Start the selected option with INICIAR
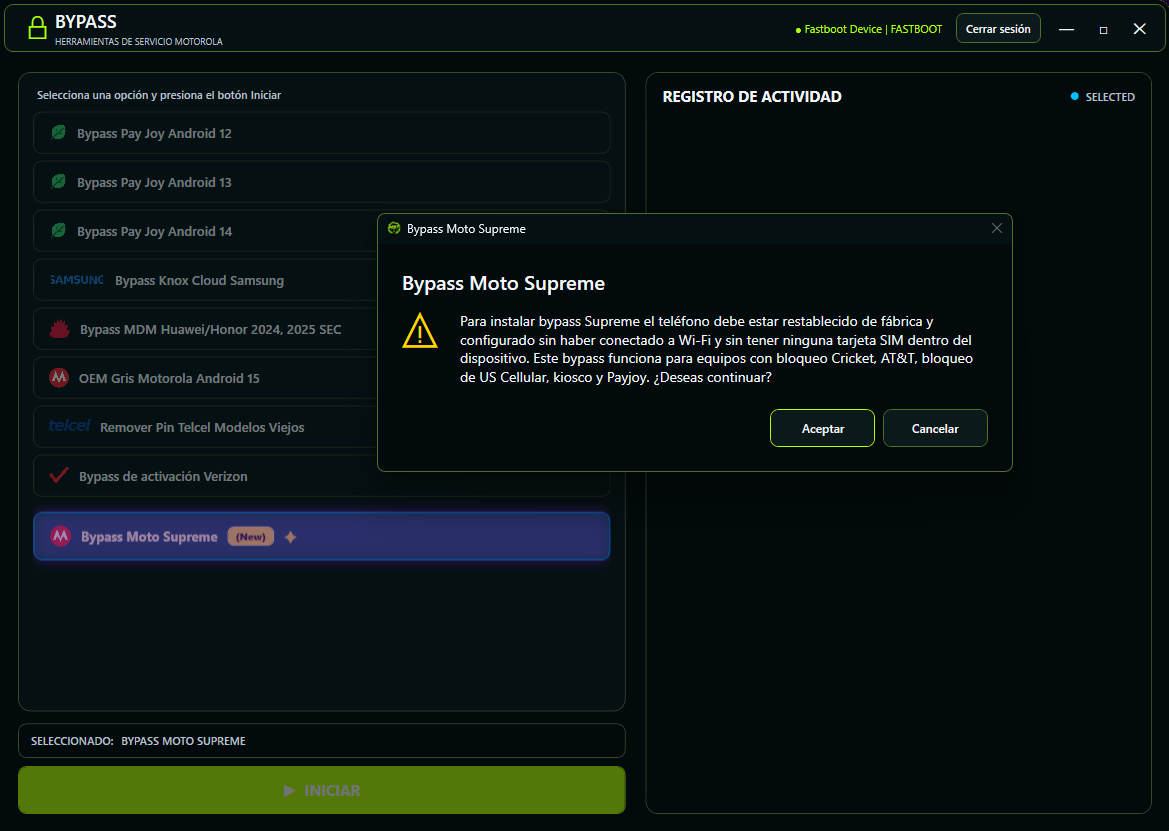Image resolution: width=1169 pixels, height=831 pixels. point(322,790)
